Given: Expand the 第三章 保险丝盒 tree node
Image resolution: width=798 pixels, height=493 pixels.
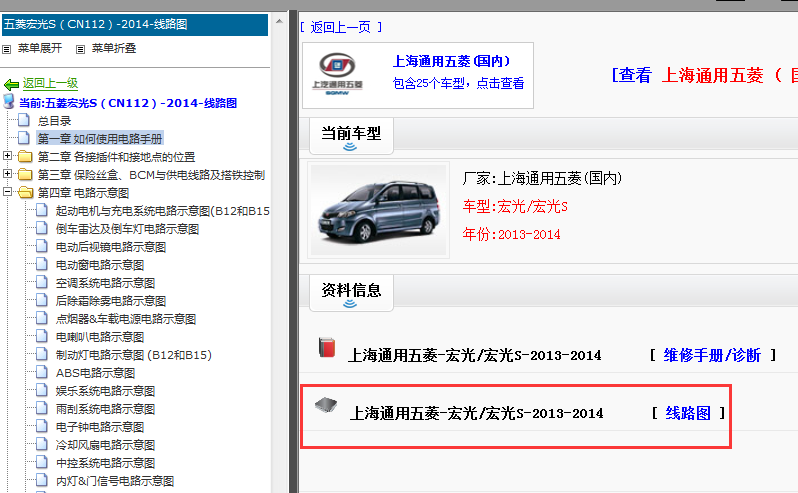Looking at the screenshot, I should point(7,174).
